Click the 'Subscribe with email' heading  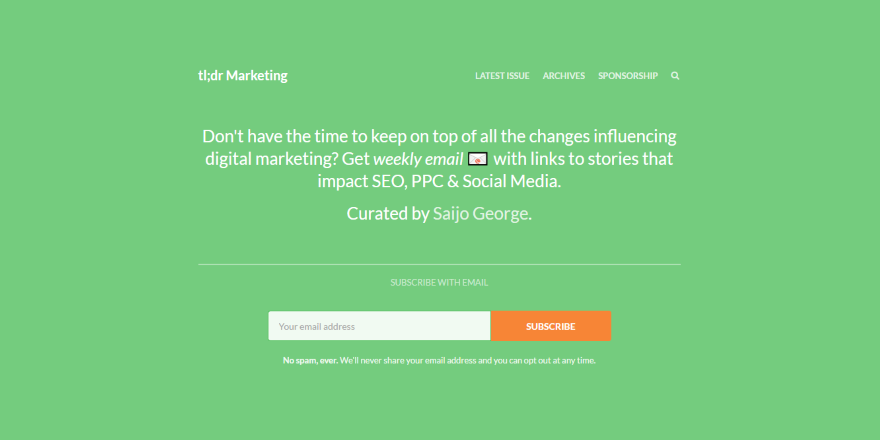point(439,283)
